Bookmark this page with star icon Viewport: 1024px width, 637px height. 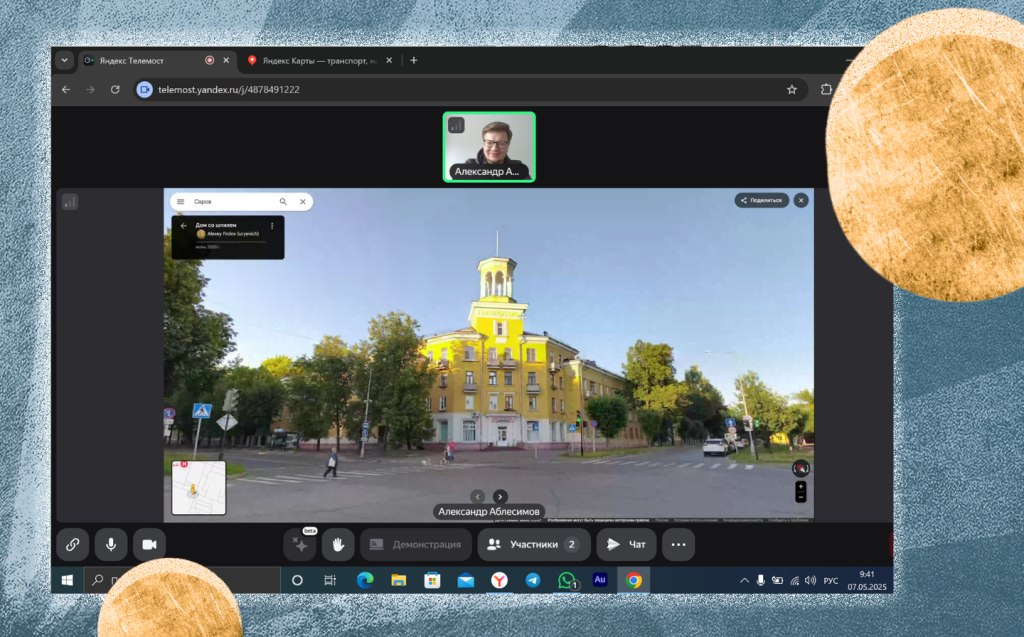pos(792,90)
